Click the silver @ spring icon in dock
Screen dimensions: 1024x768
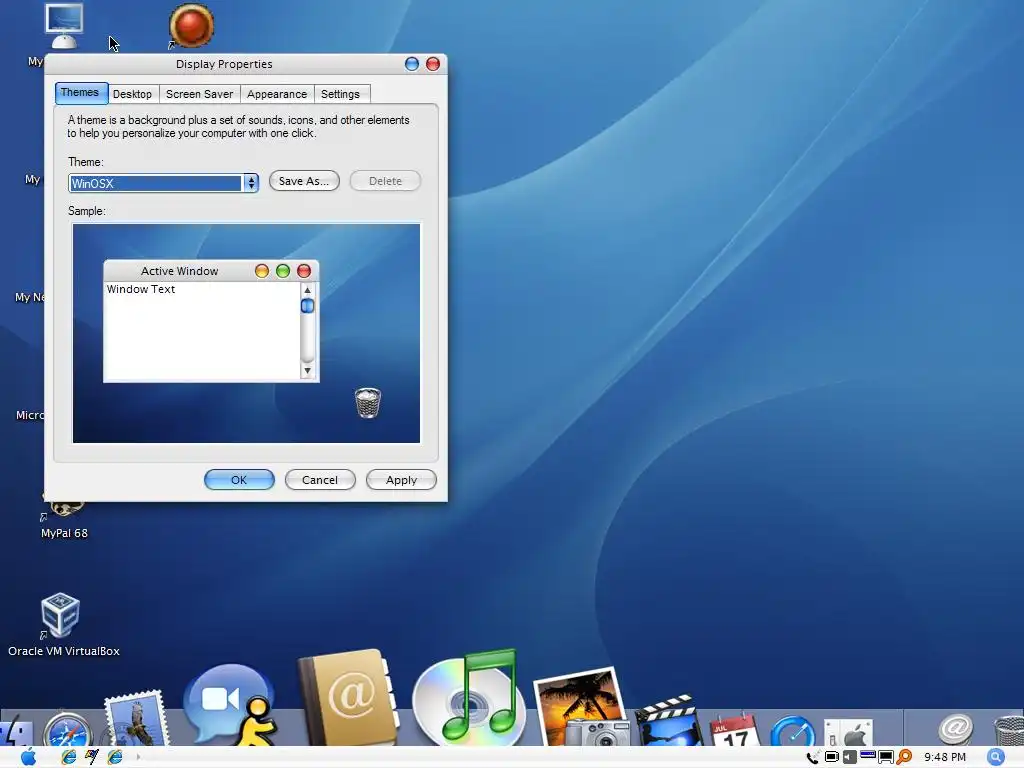(955, 728)
